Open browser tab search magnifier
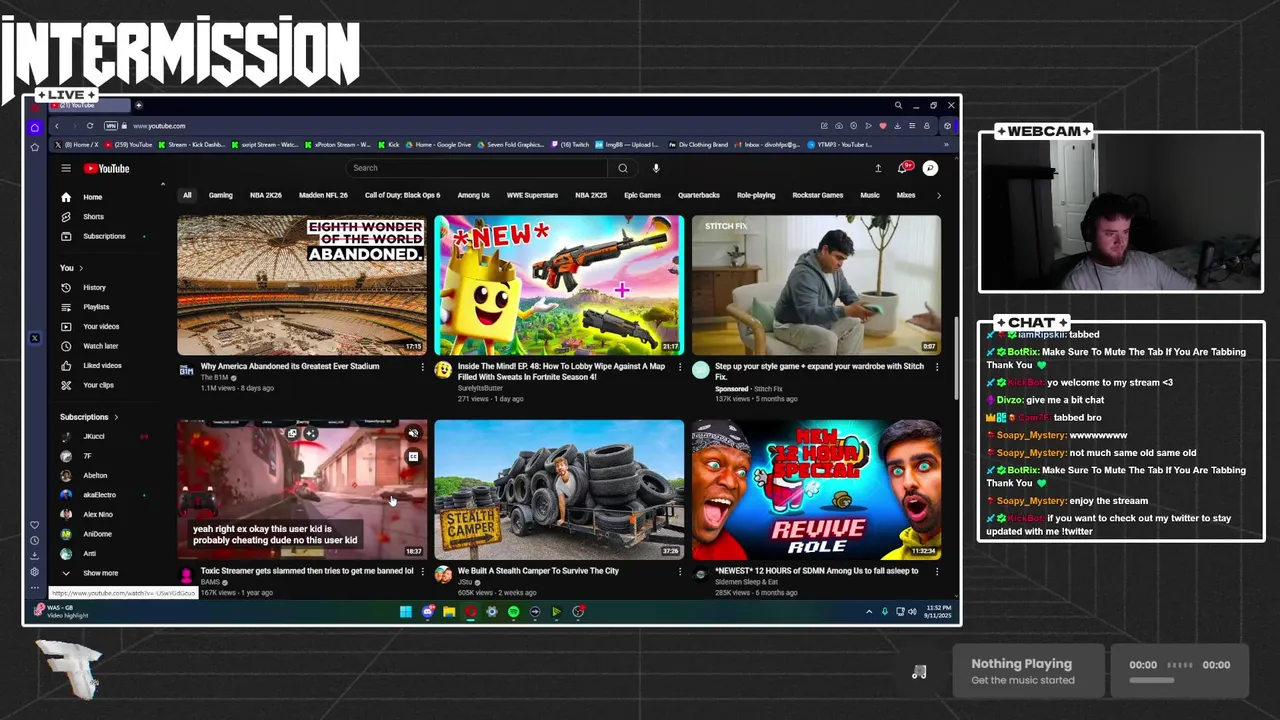The image size is (1280, 720). click(x=898, y=105)
